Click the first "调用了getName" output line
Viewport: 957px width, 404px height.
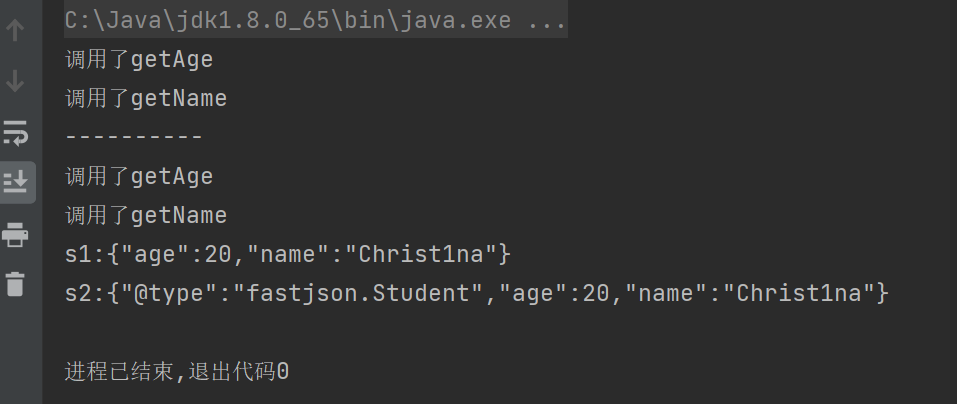pyautogui.click(x=146, y=99)
